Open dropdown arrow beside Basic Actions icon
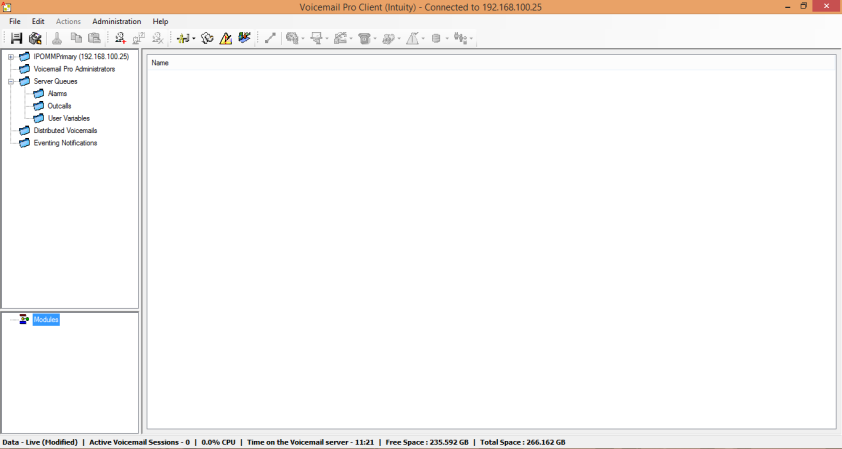The width and height of the screenshot is (842, 449). pyautogui.click(x=303, y=39)
